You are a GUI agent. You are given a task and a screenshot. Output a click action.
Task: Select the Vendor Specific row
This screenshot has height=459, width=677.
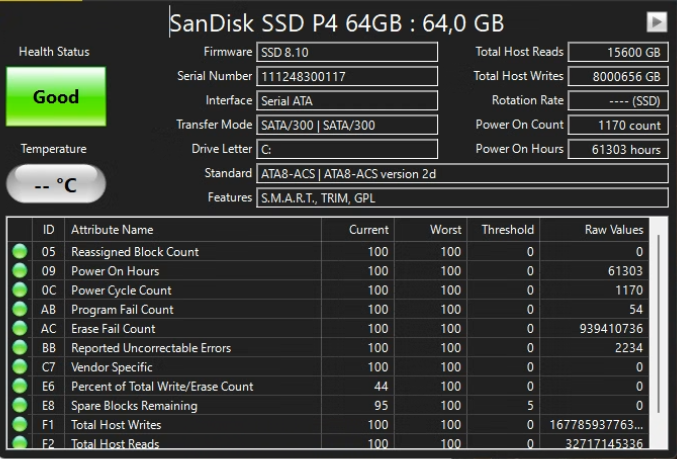[328, 367]
